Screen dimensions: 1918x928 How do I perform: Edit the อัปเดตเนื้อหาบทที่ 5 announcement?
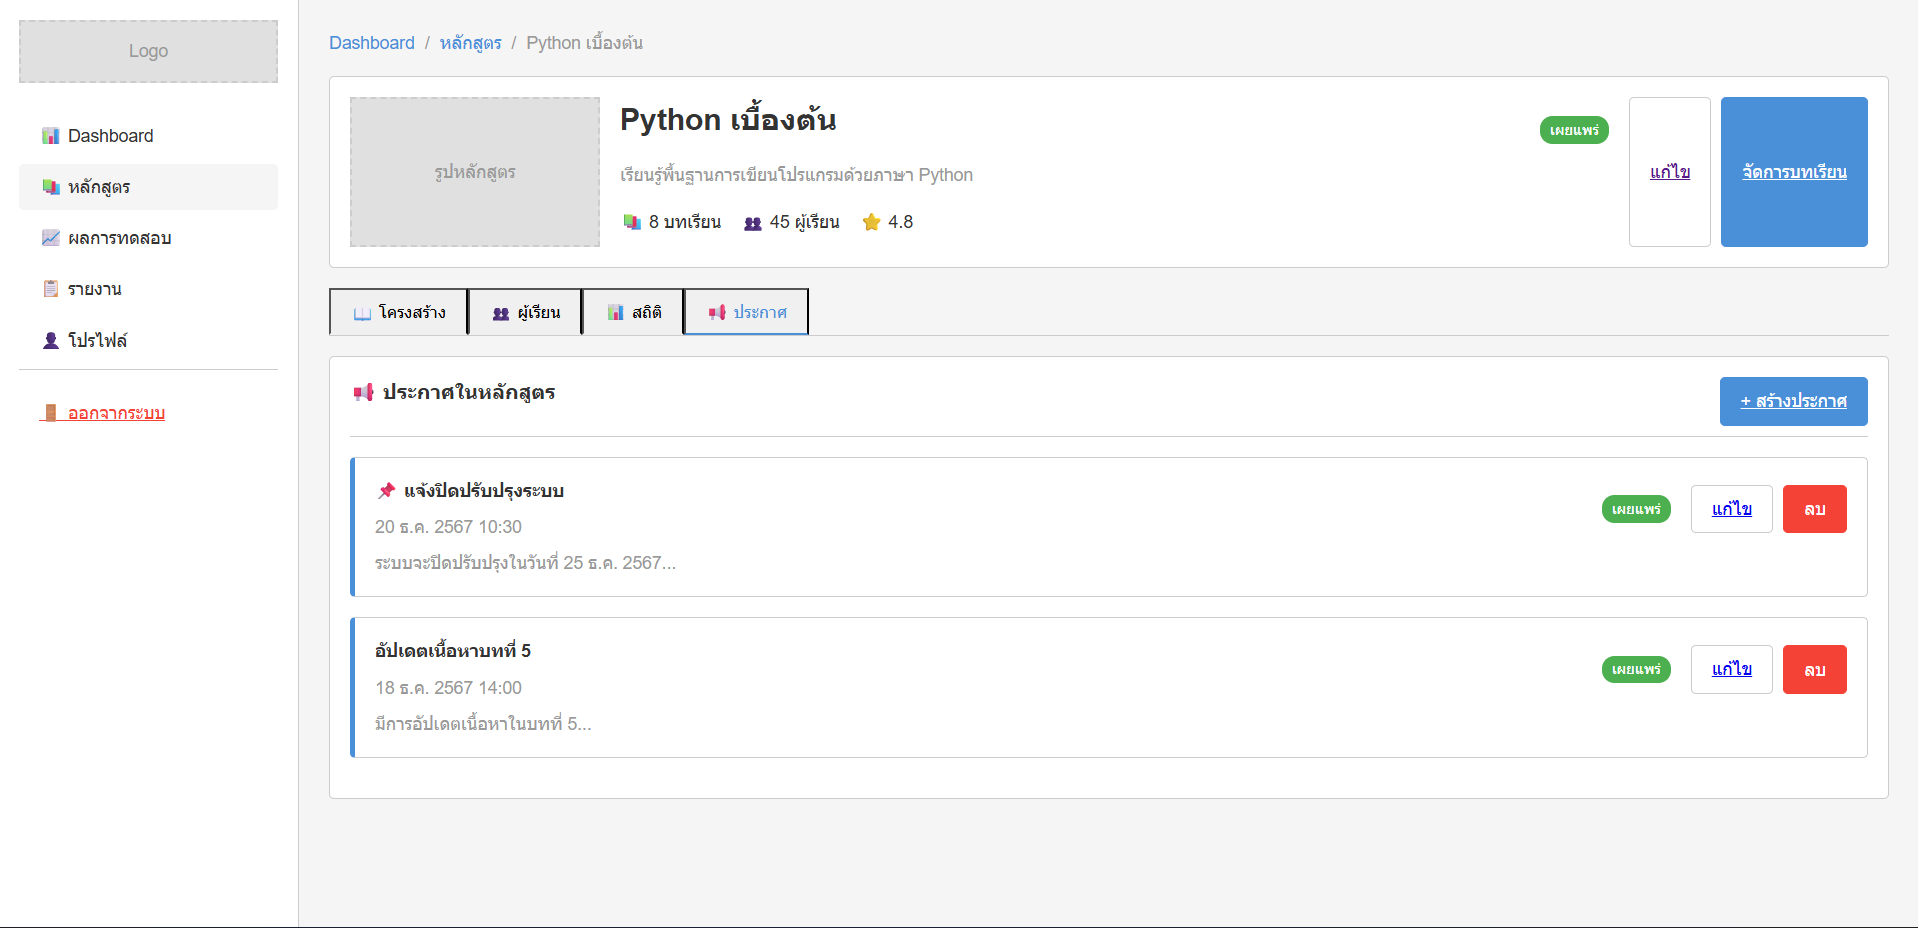(1731, 669)
